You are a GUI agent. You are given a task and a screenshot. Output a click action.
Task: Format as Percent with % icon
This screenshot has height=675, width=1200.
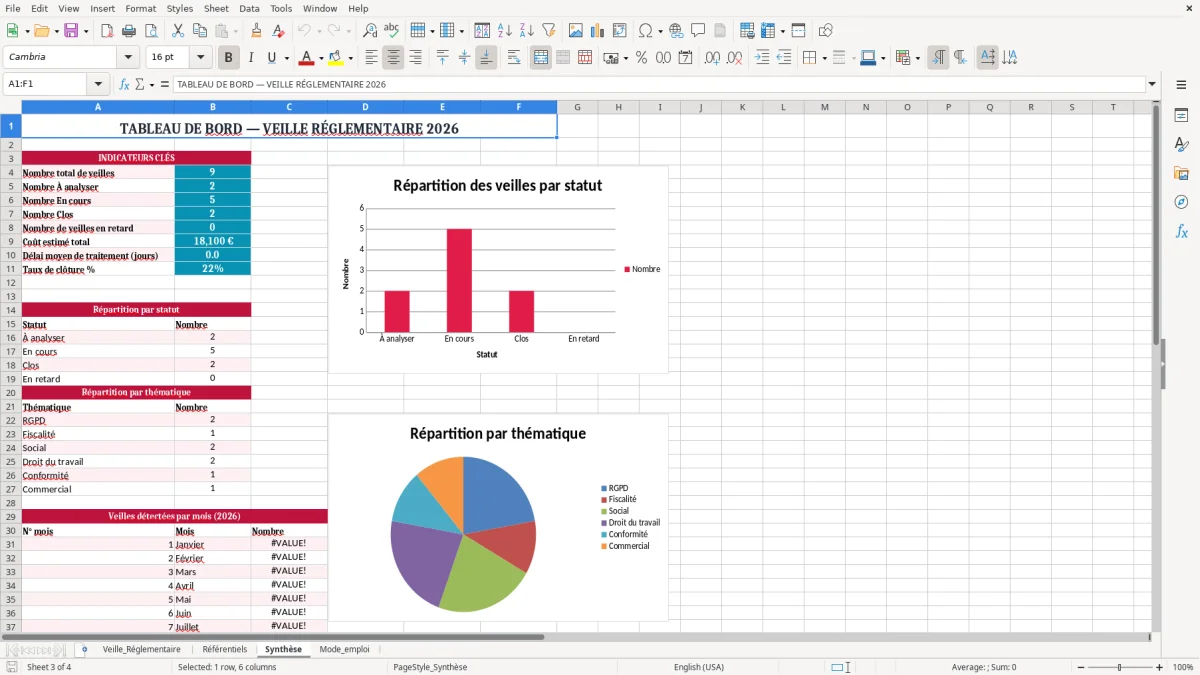[641, 57]
